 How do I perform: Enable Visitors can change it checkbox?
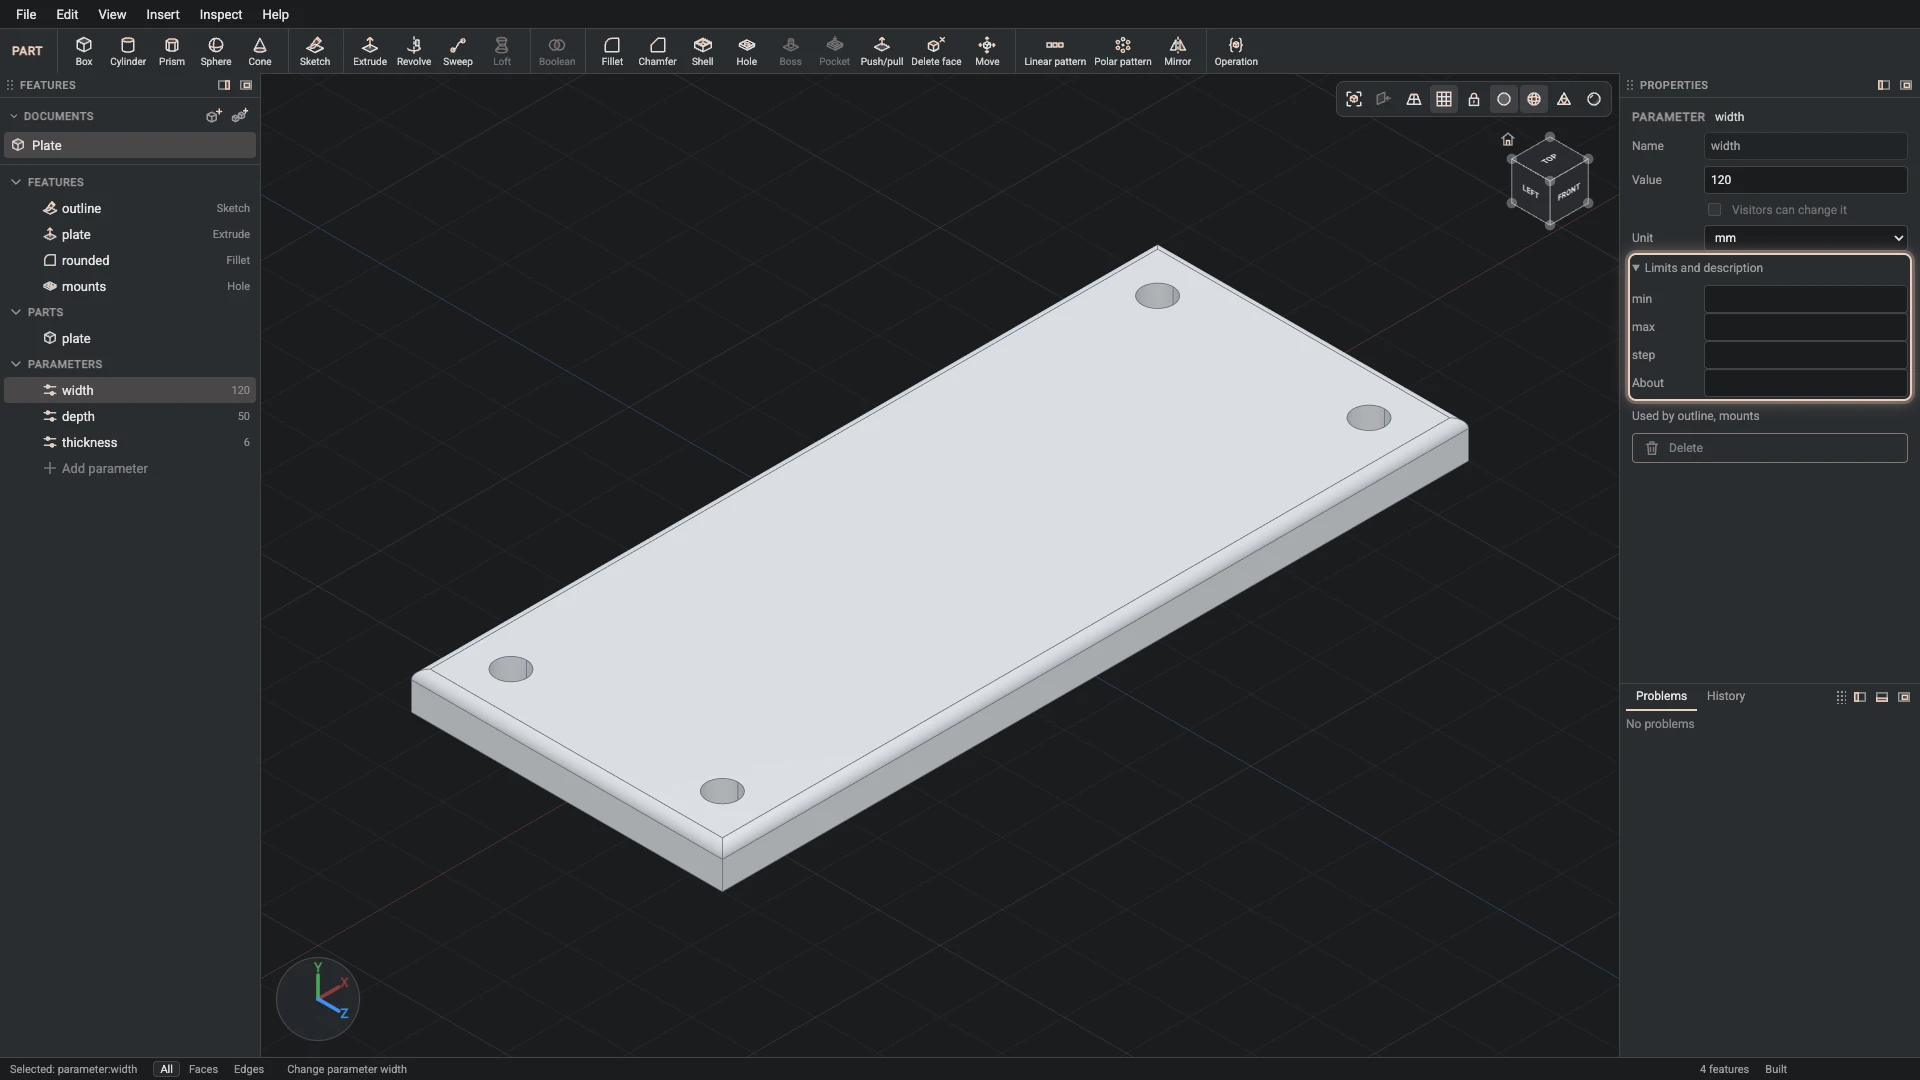click(x=1715, y=210)
